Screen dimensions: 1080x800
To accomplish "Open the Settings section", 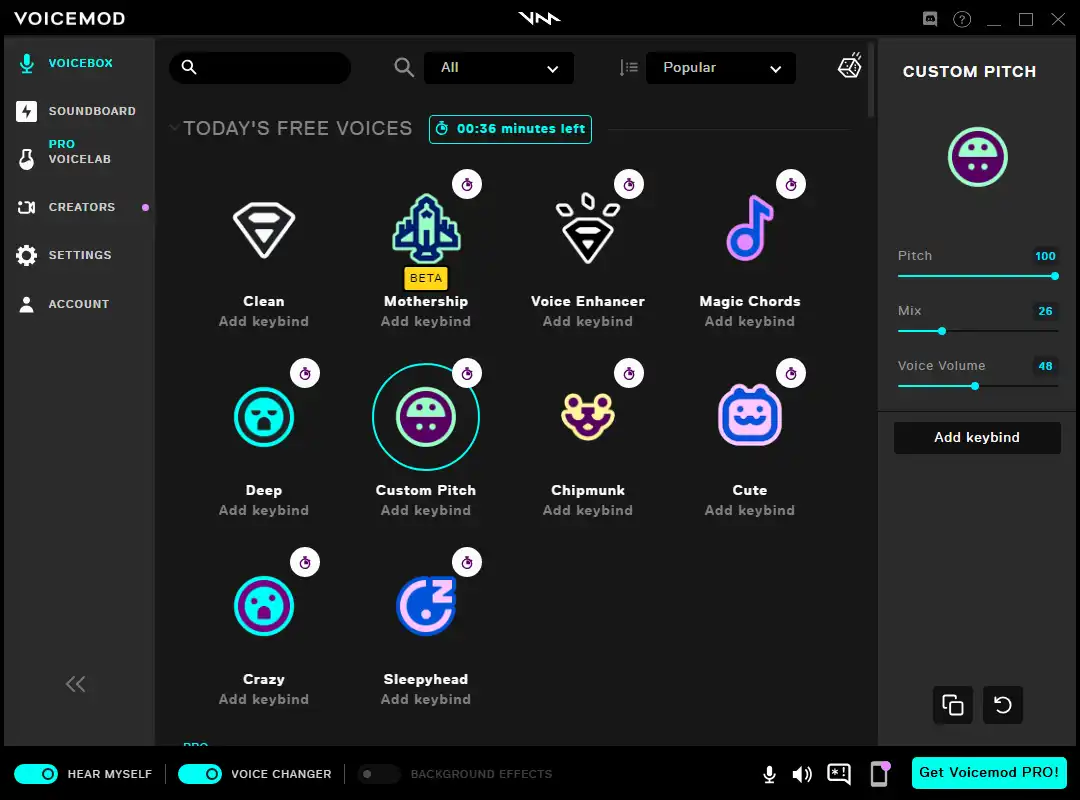I will (79, 255).
